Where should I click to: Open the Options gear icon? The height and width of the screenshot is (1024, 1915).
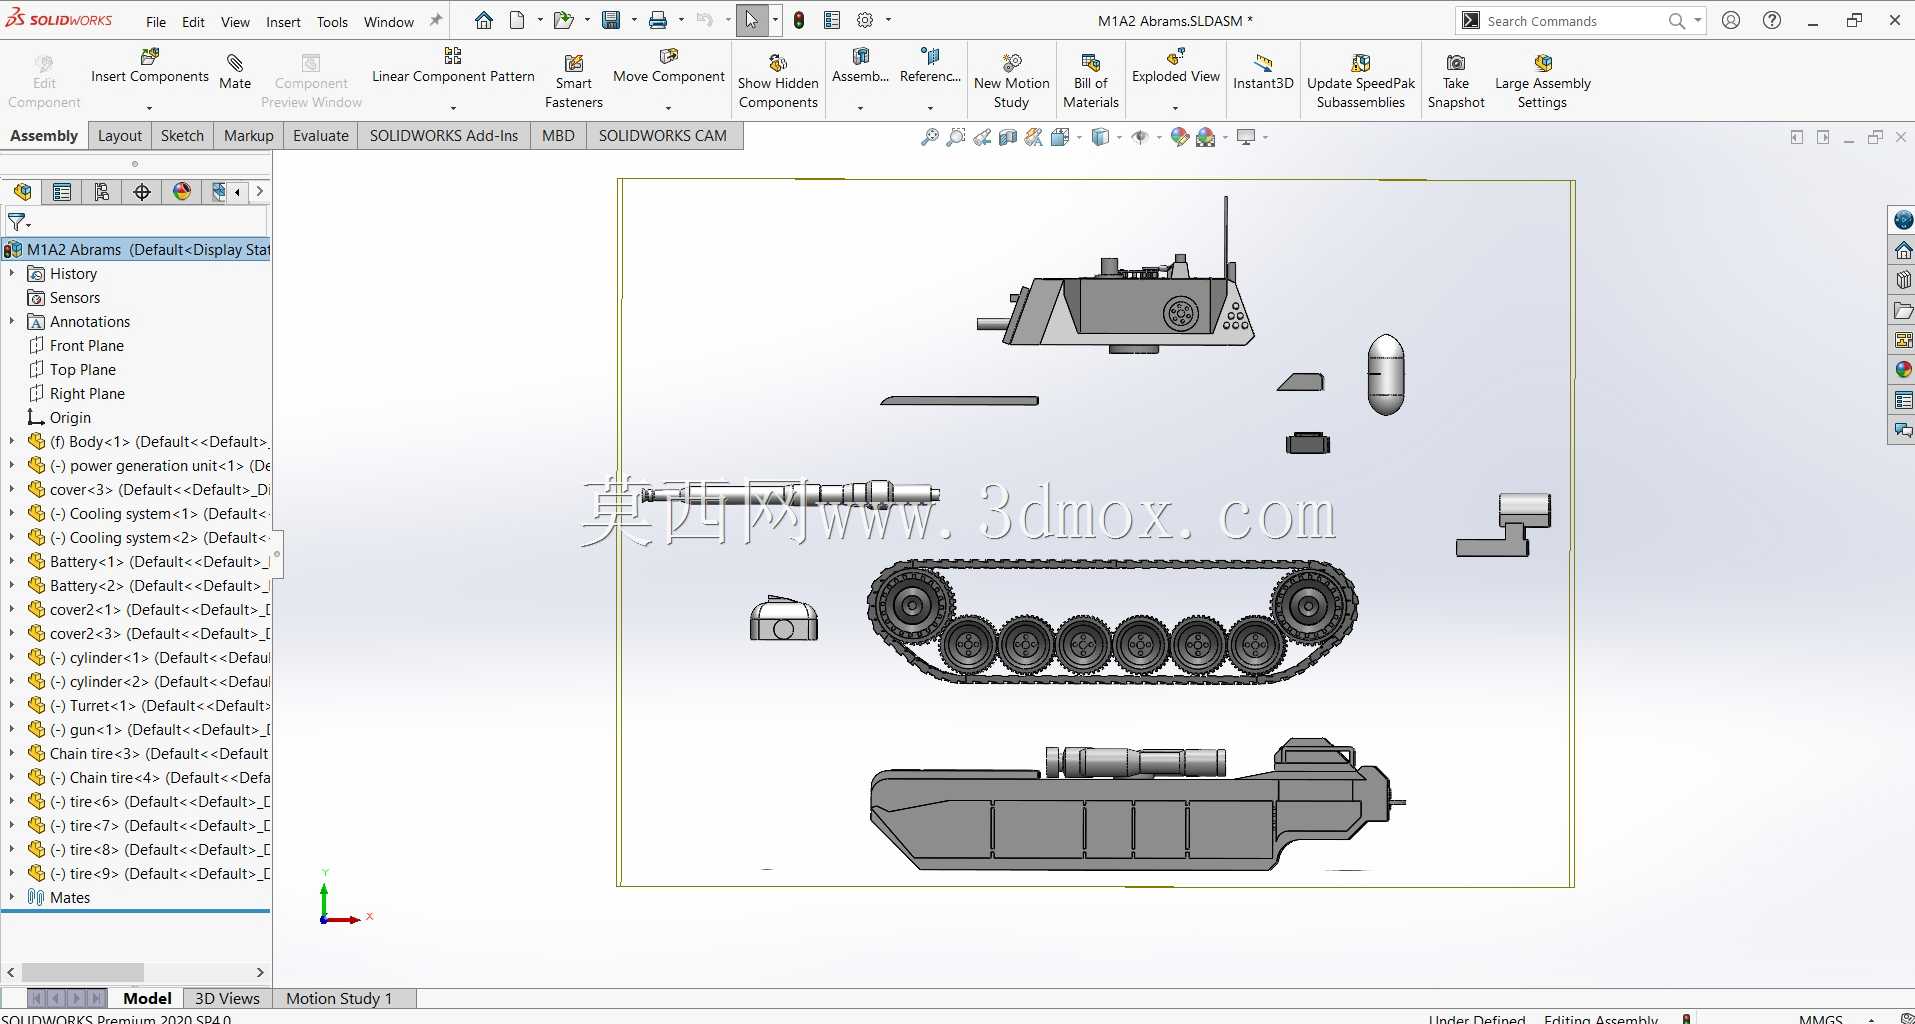[x=865, y=20]
